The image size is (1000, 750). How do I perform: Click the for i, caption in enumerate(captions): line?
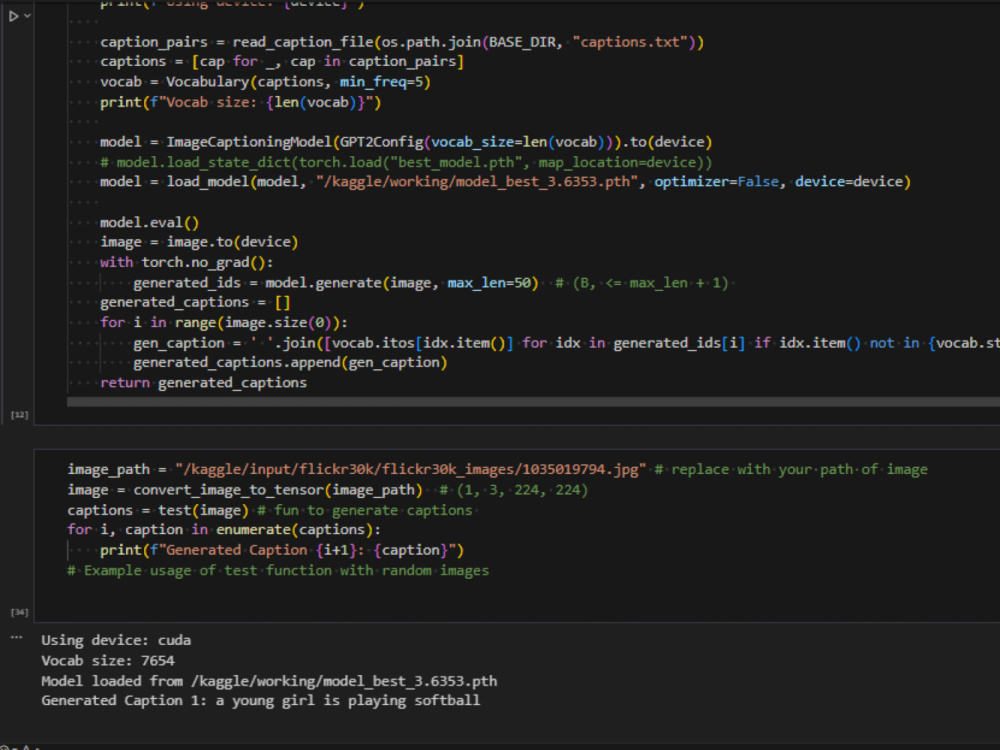click(x=224, y=529)
